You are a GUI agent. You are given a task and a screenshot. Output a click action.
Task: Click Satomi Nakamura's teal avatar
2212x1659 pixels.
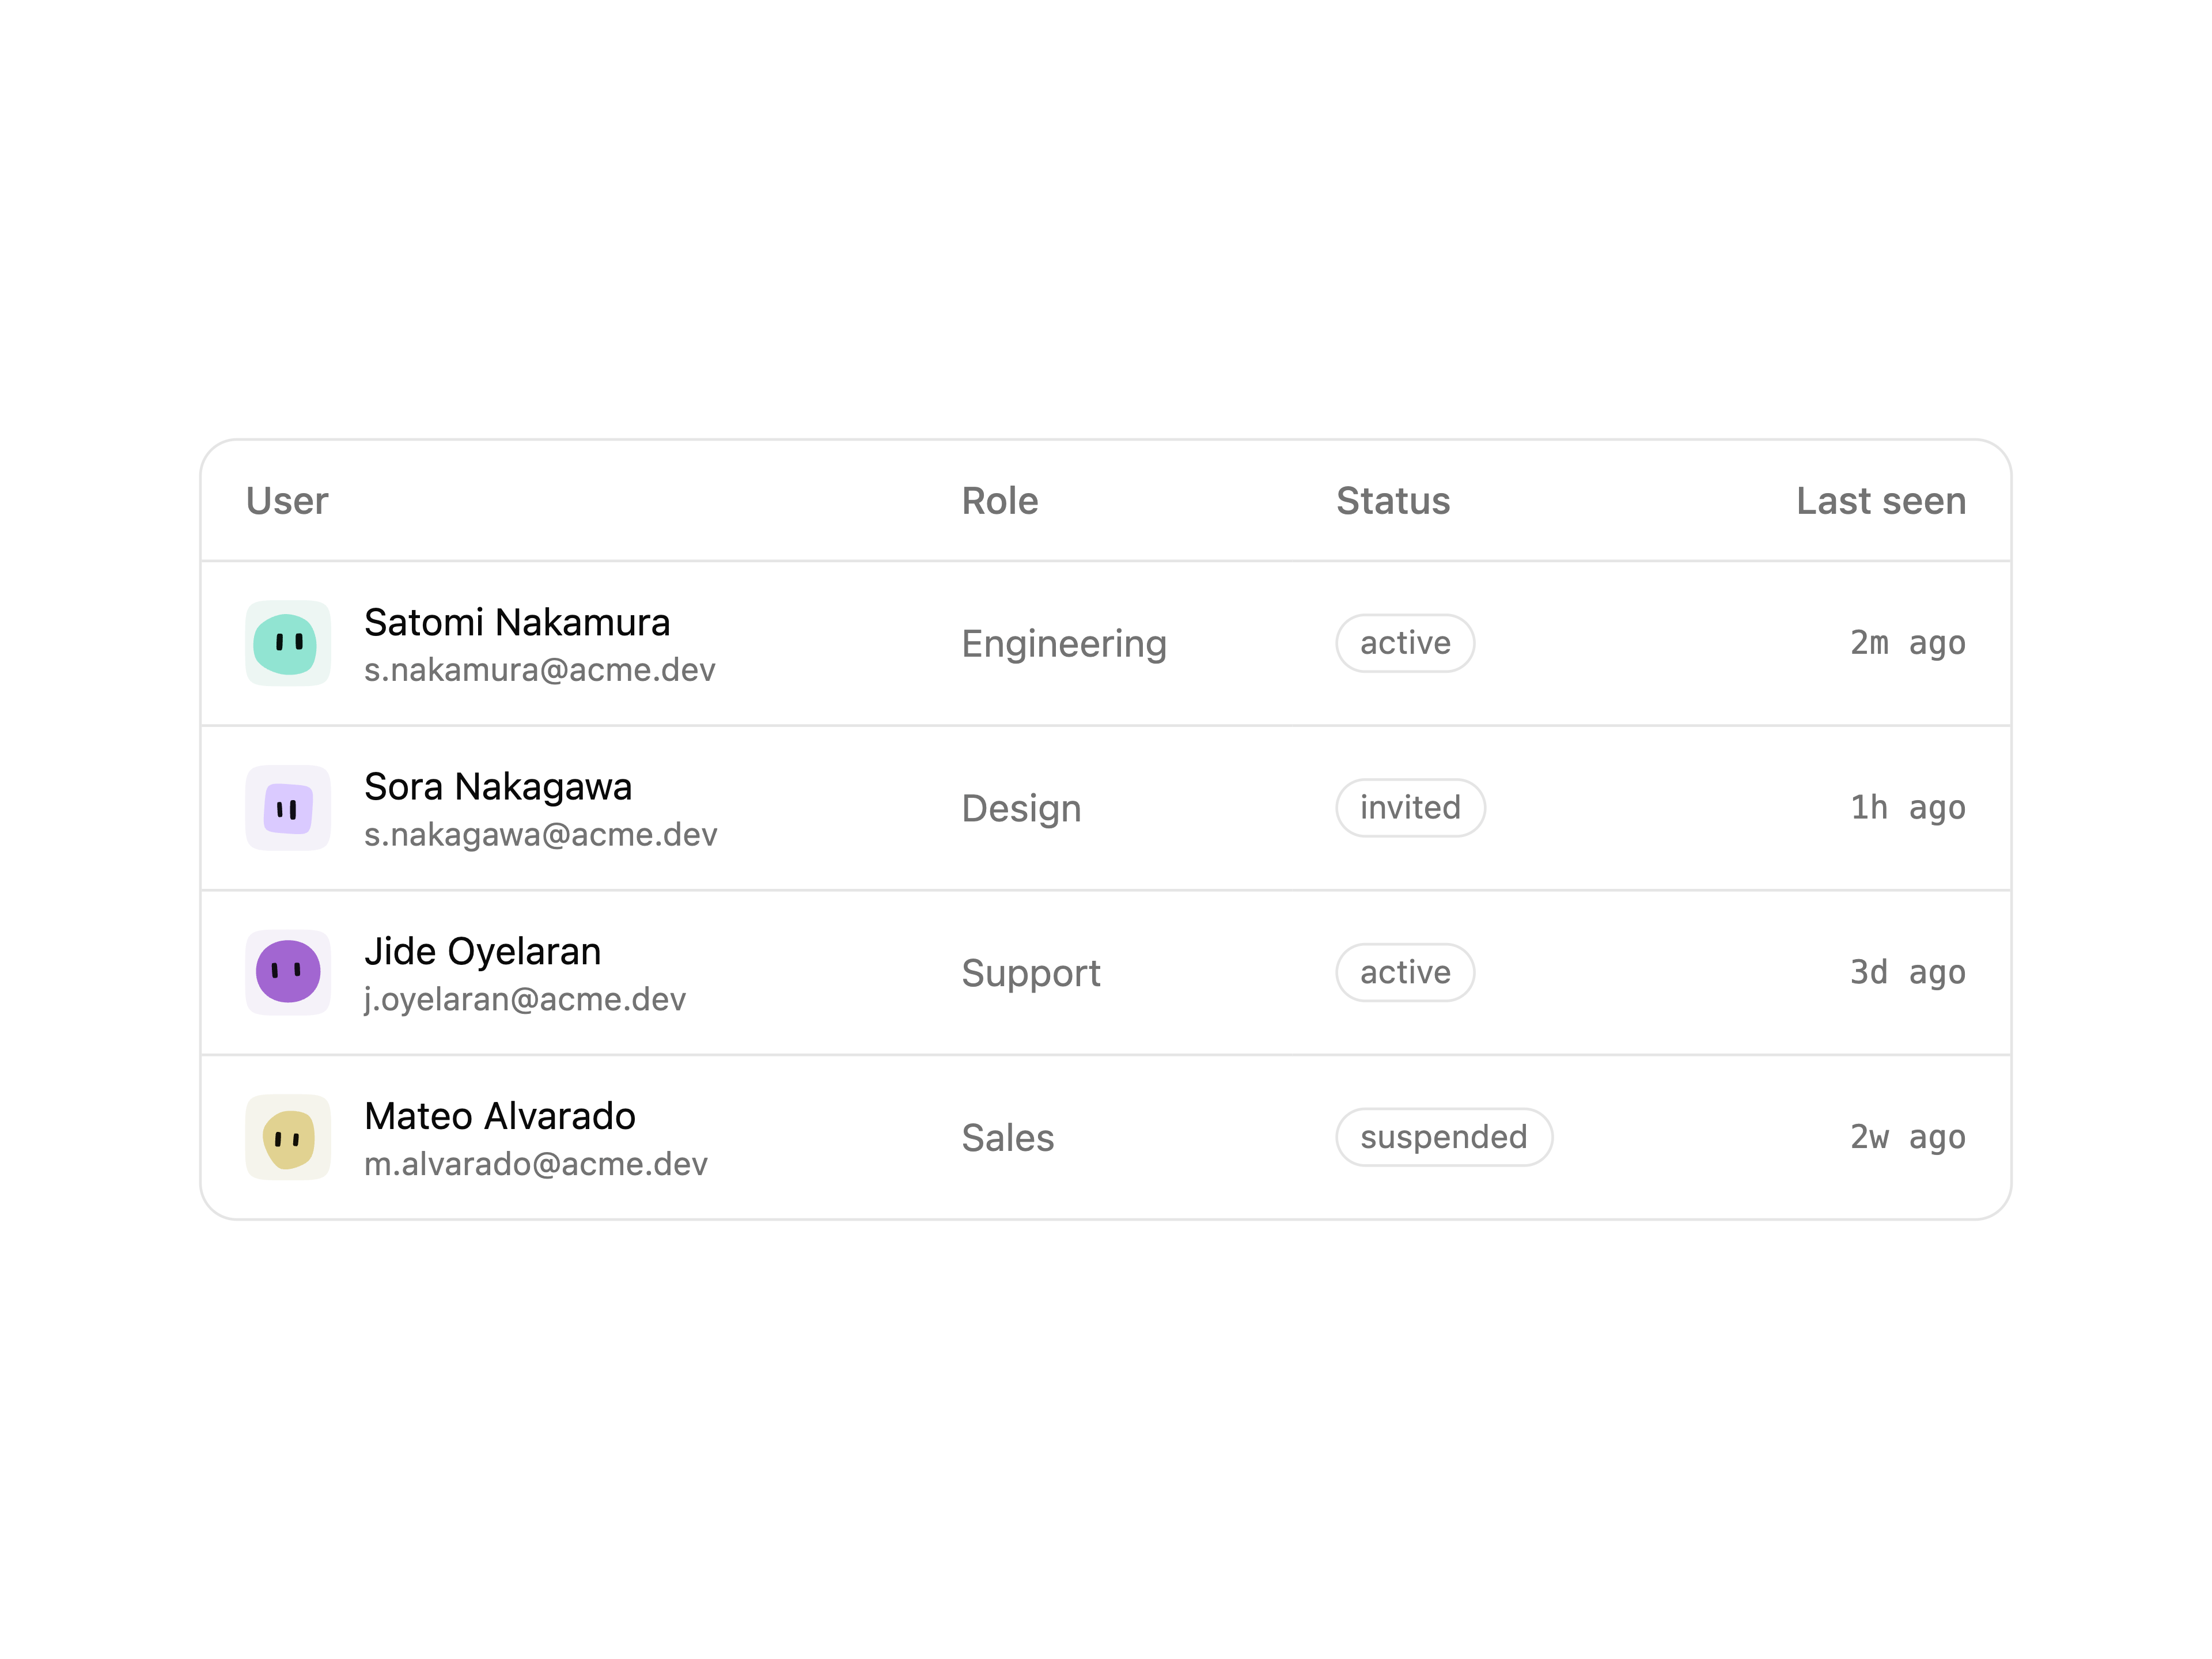(288, 643)
